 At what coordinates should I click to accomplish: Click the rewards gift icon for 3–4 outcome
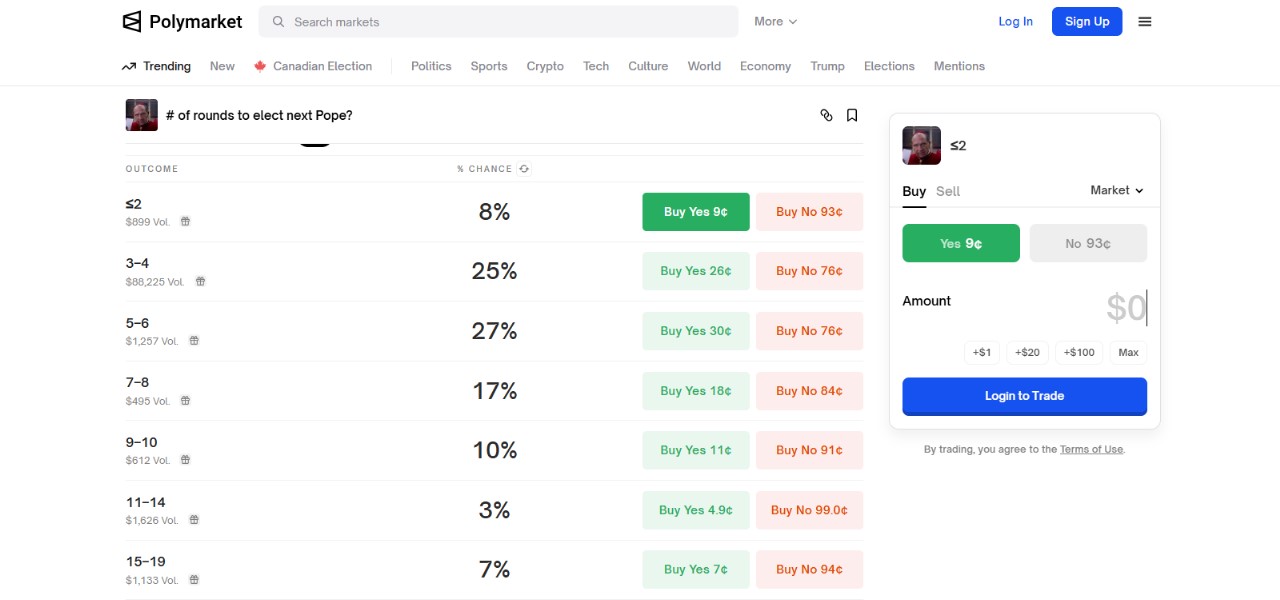(x=200, y=282)
